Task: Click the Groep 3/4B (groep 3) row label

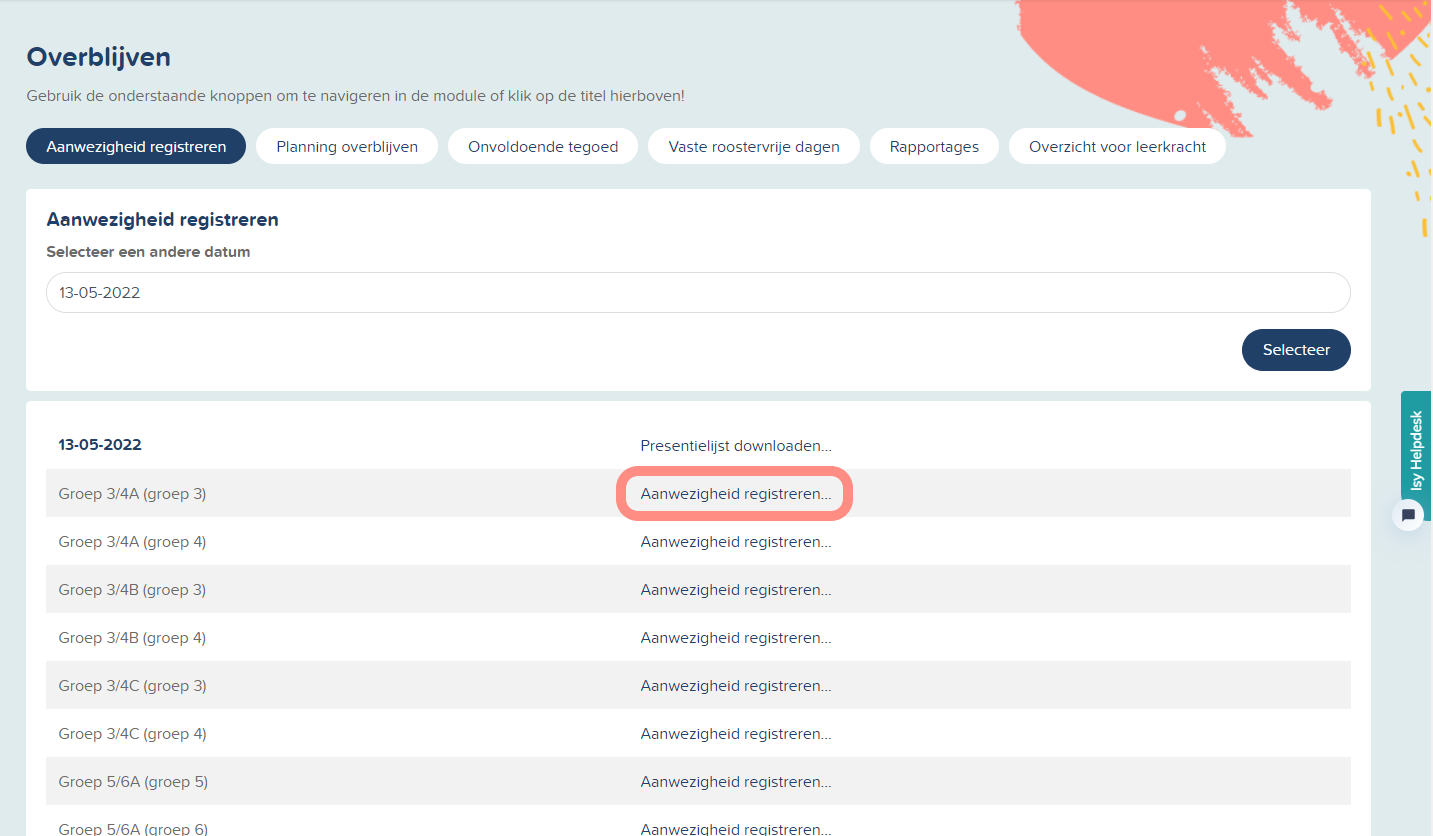Action: point(132,589)
